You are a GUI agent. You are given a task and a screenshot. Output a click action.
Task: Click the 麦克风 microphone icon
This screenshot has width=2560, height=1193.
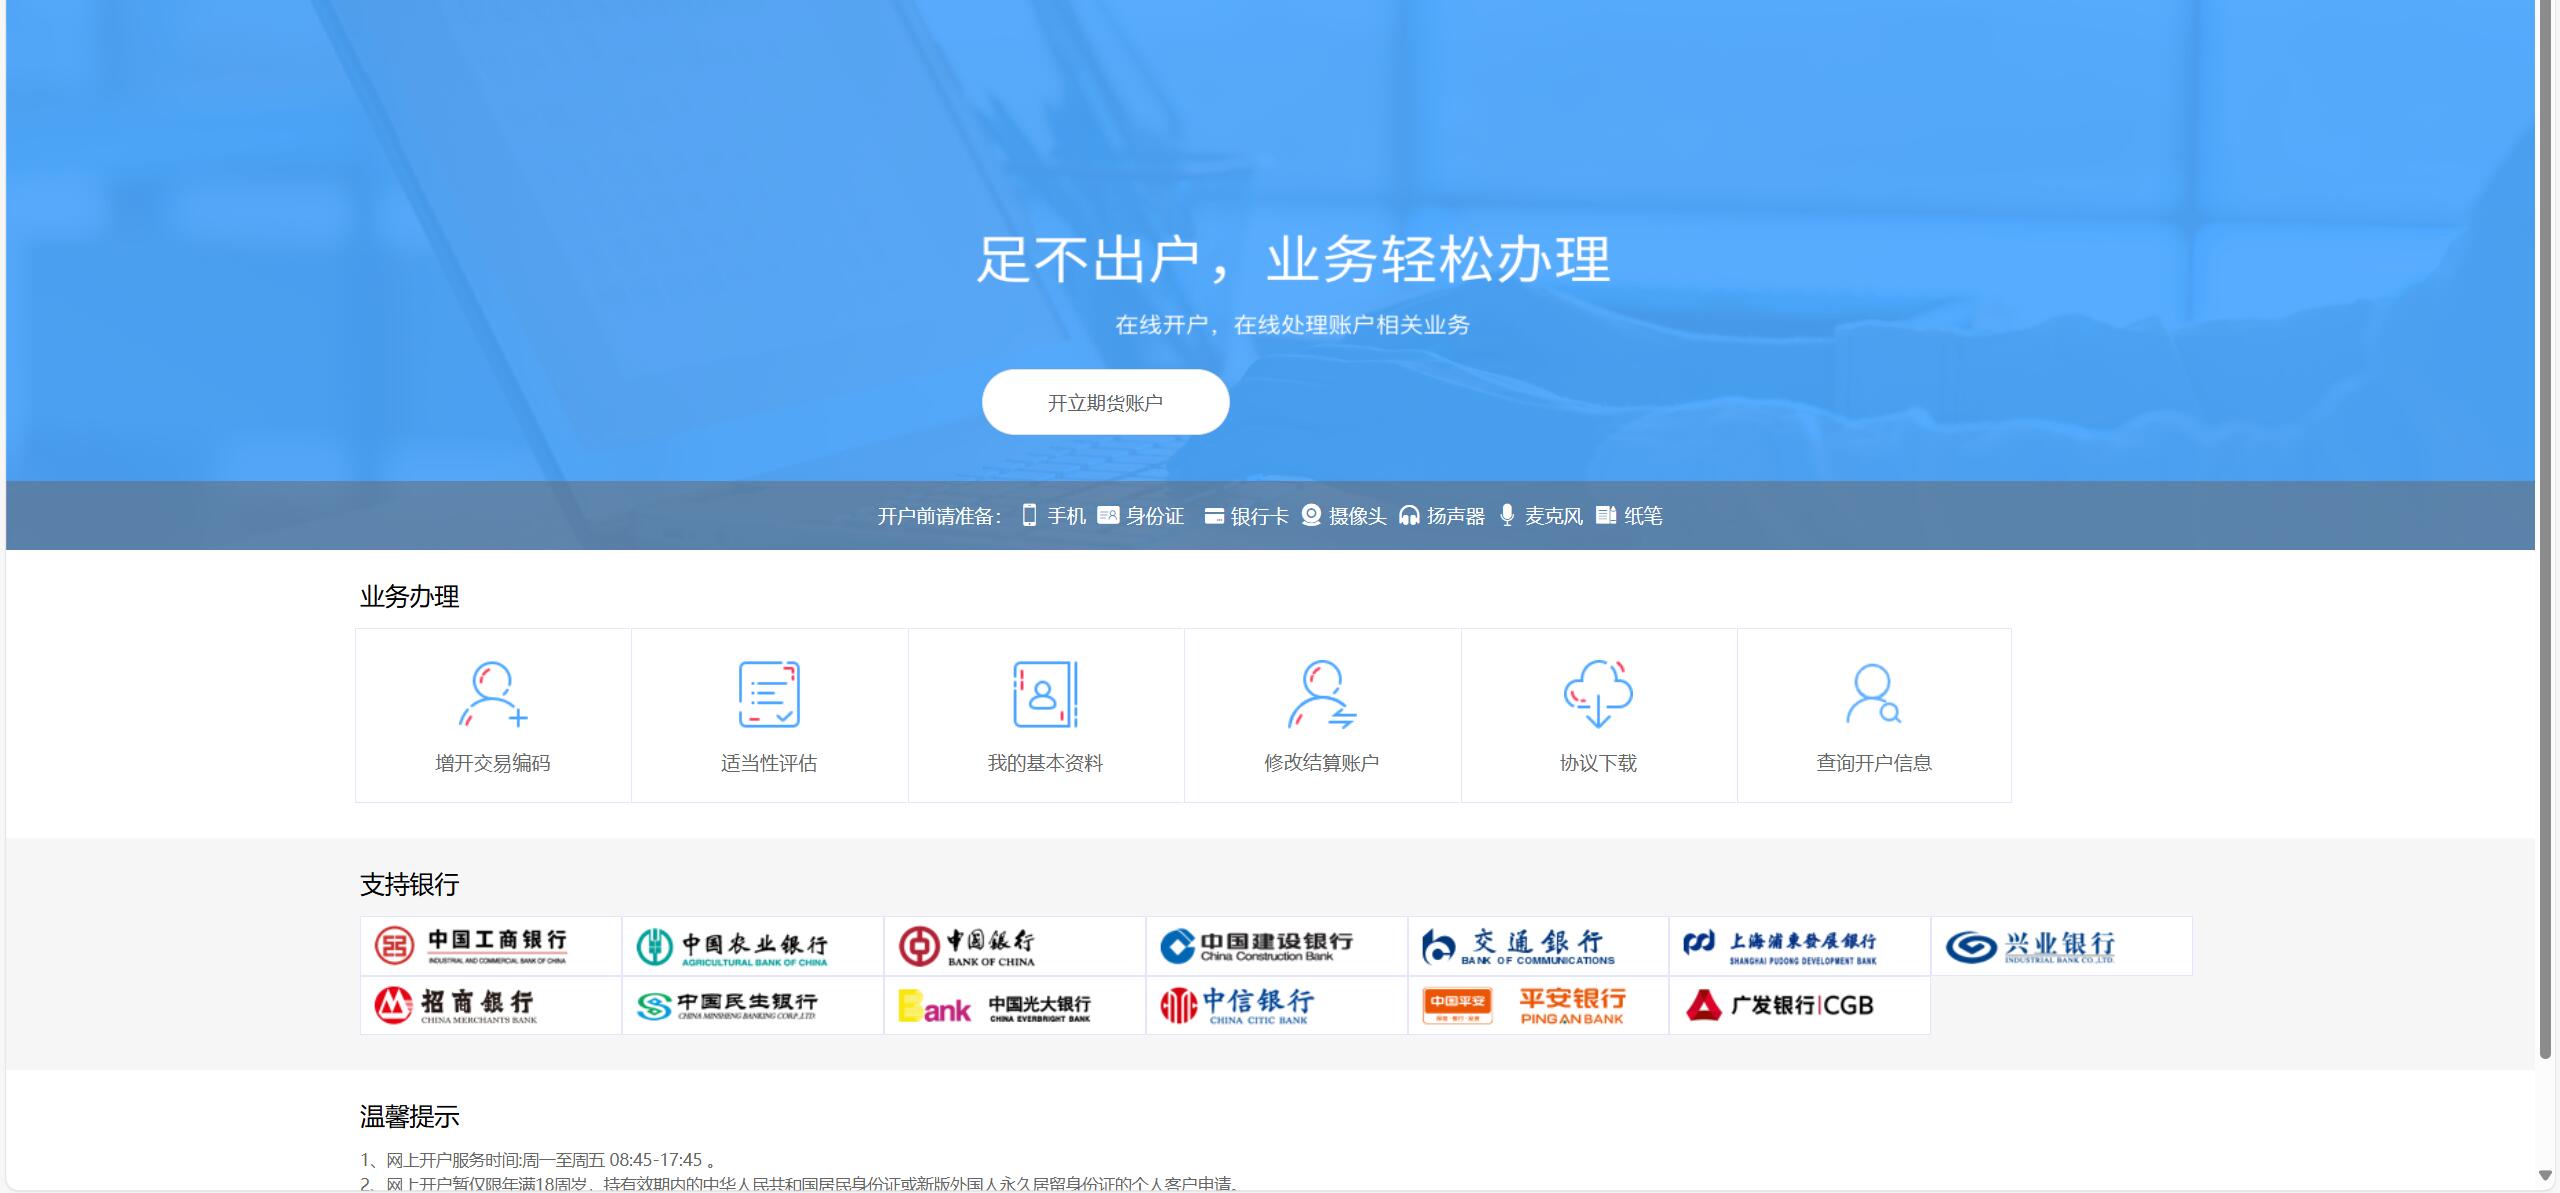pyautogui.click(x=1507, y=515)
